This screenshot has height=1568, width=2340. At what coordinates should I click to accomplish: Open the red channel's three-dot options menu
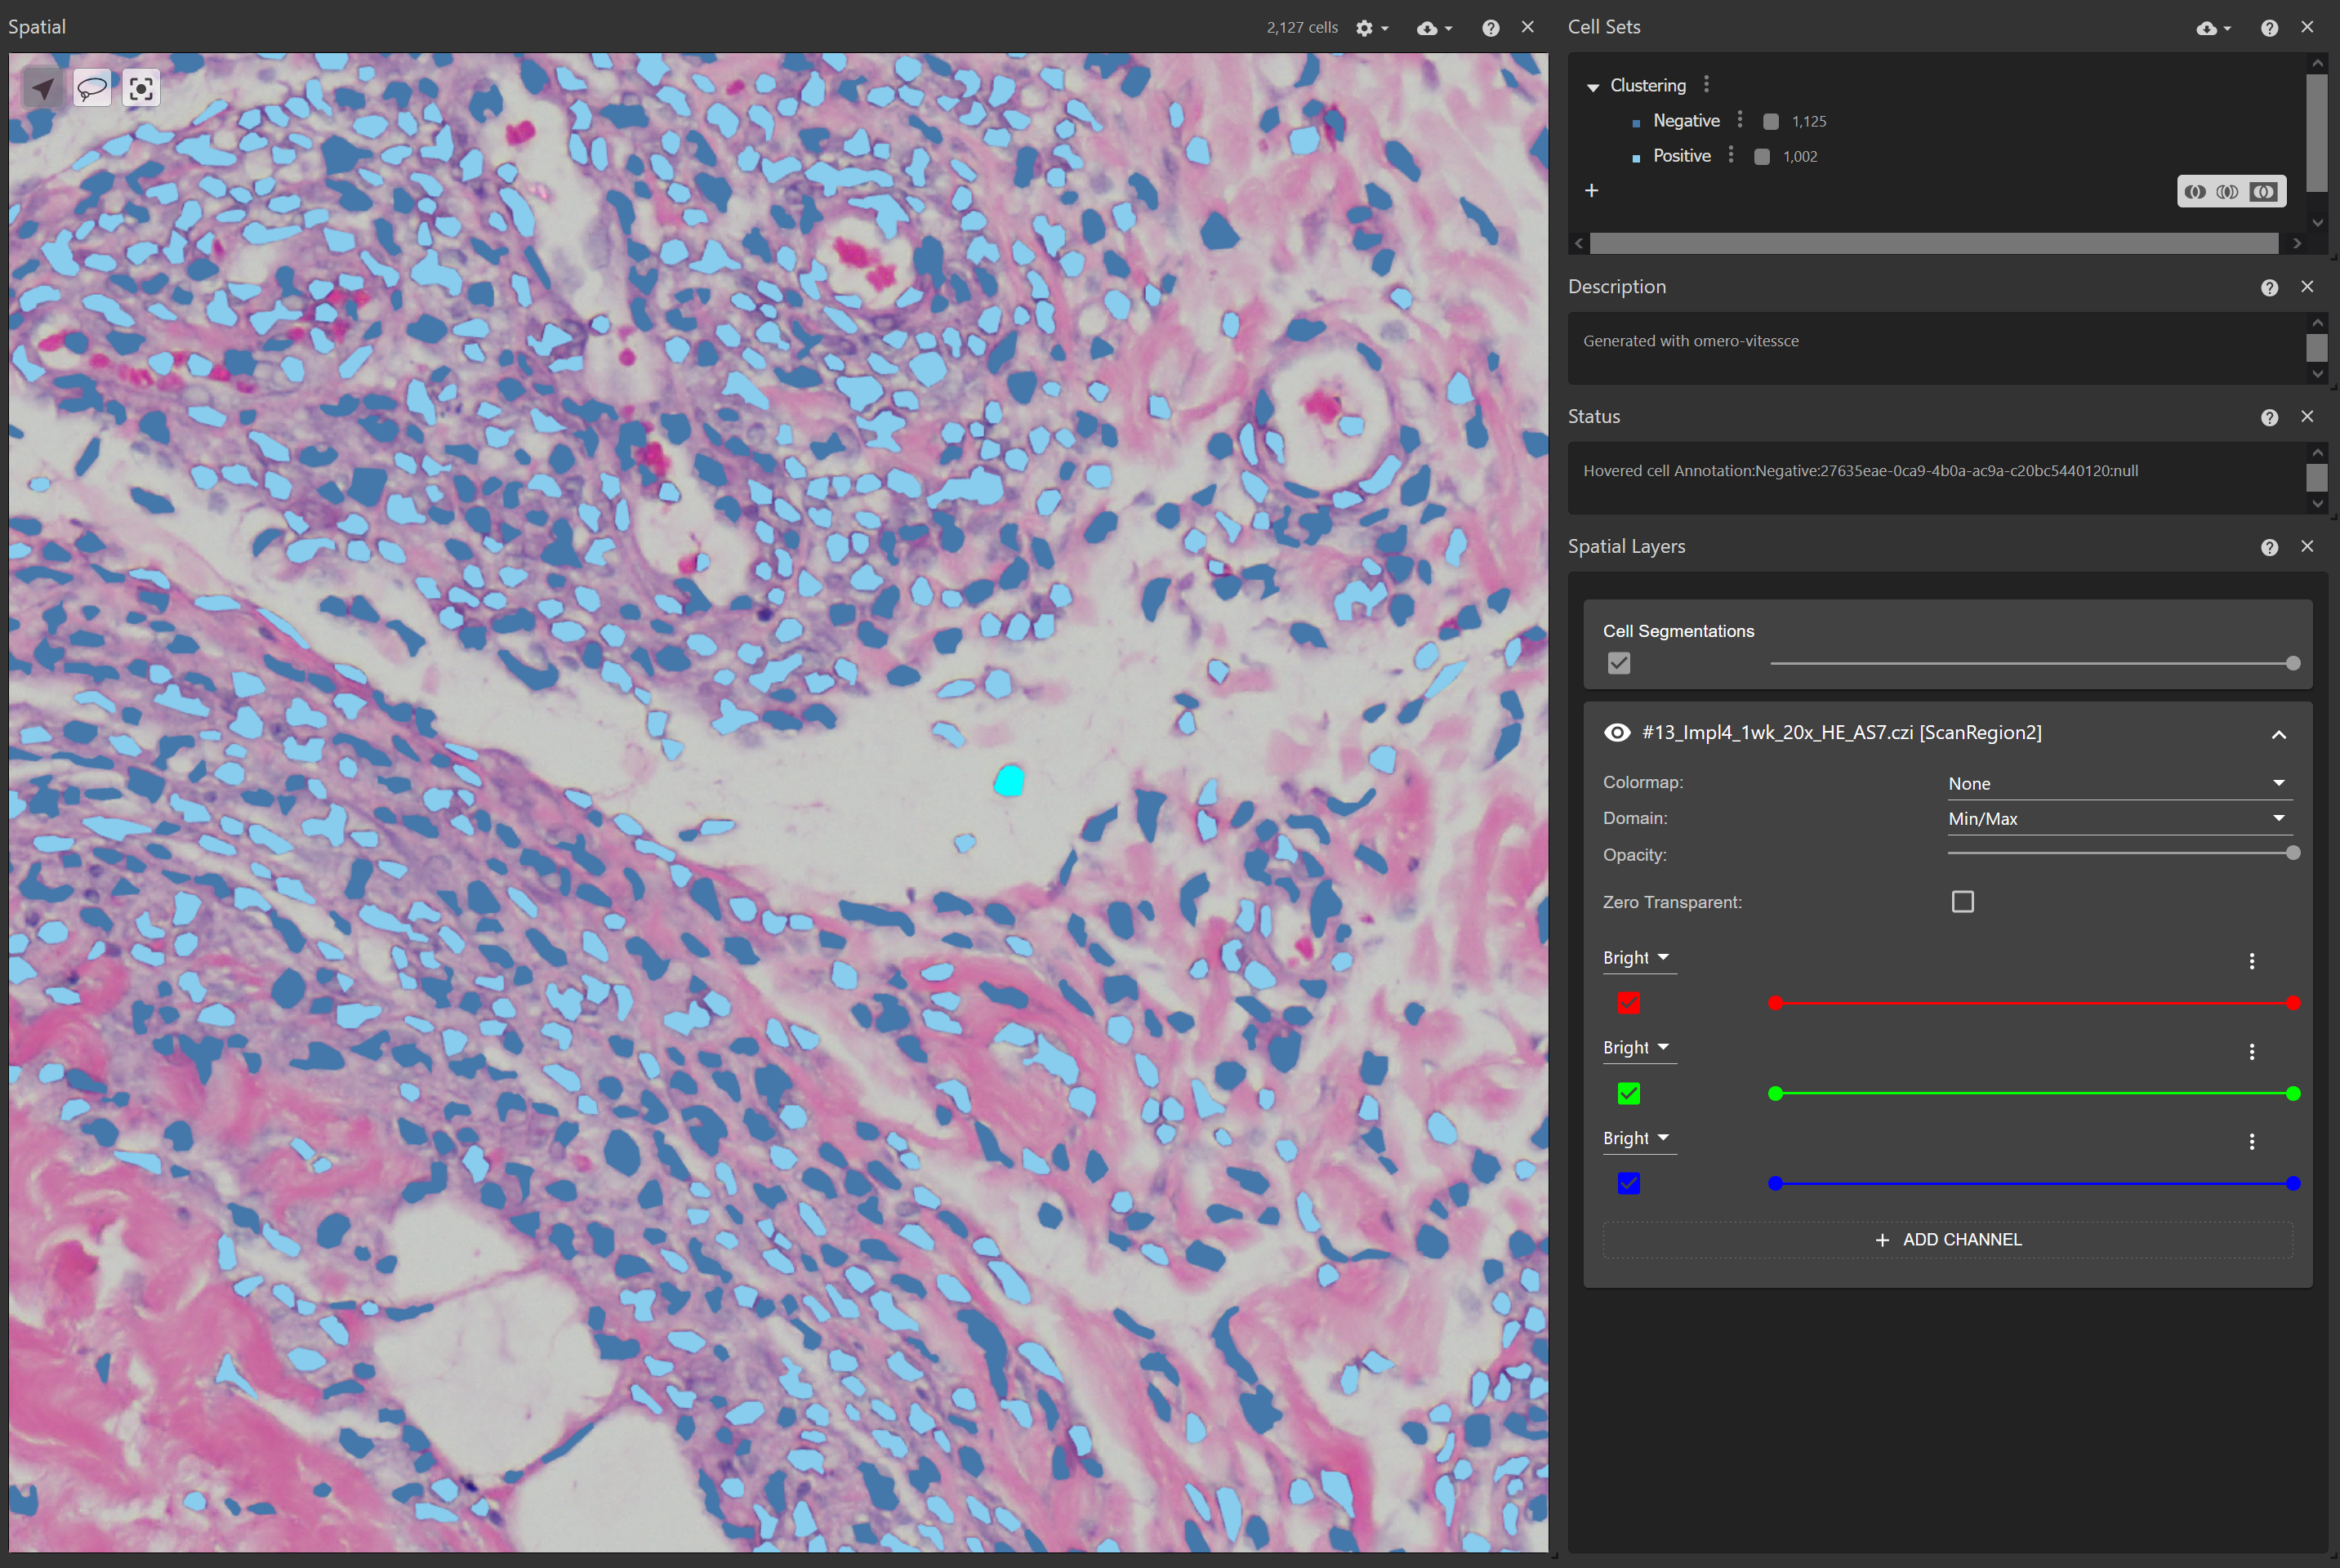pyautogui.click(x=2252, y=961)
